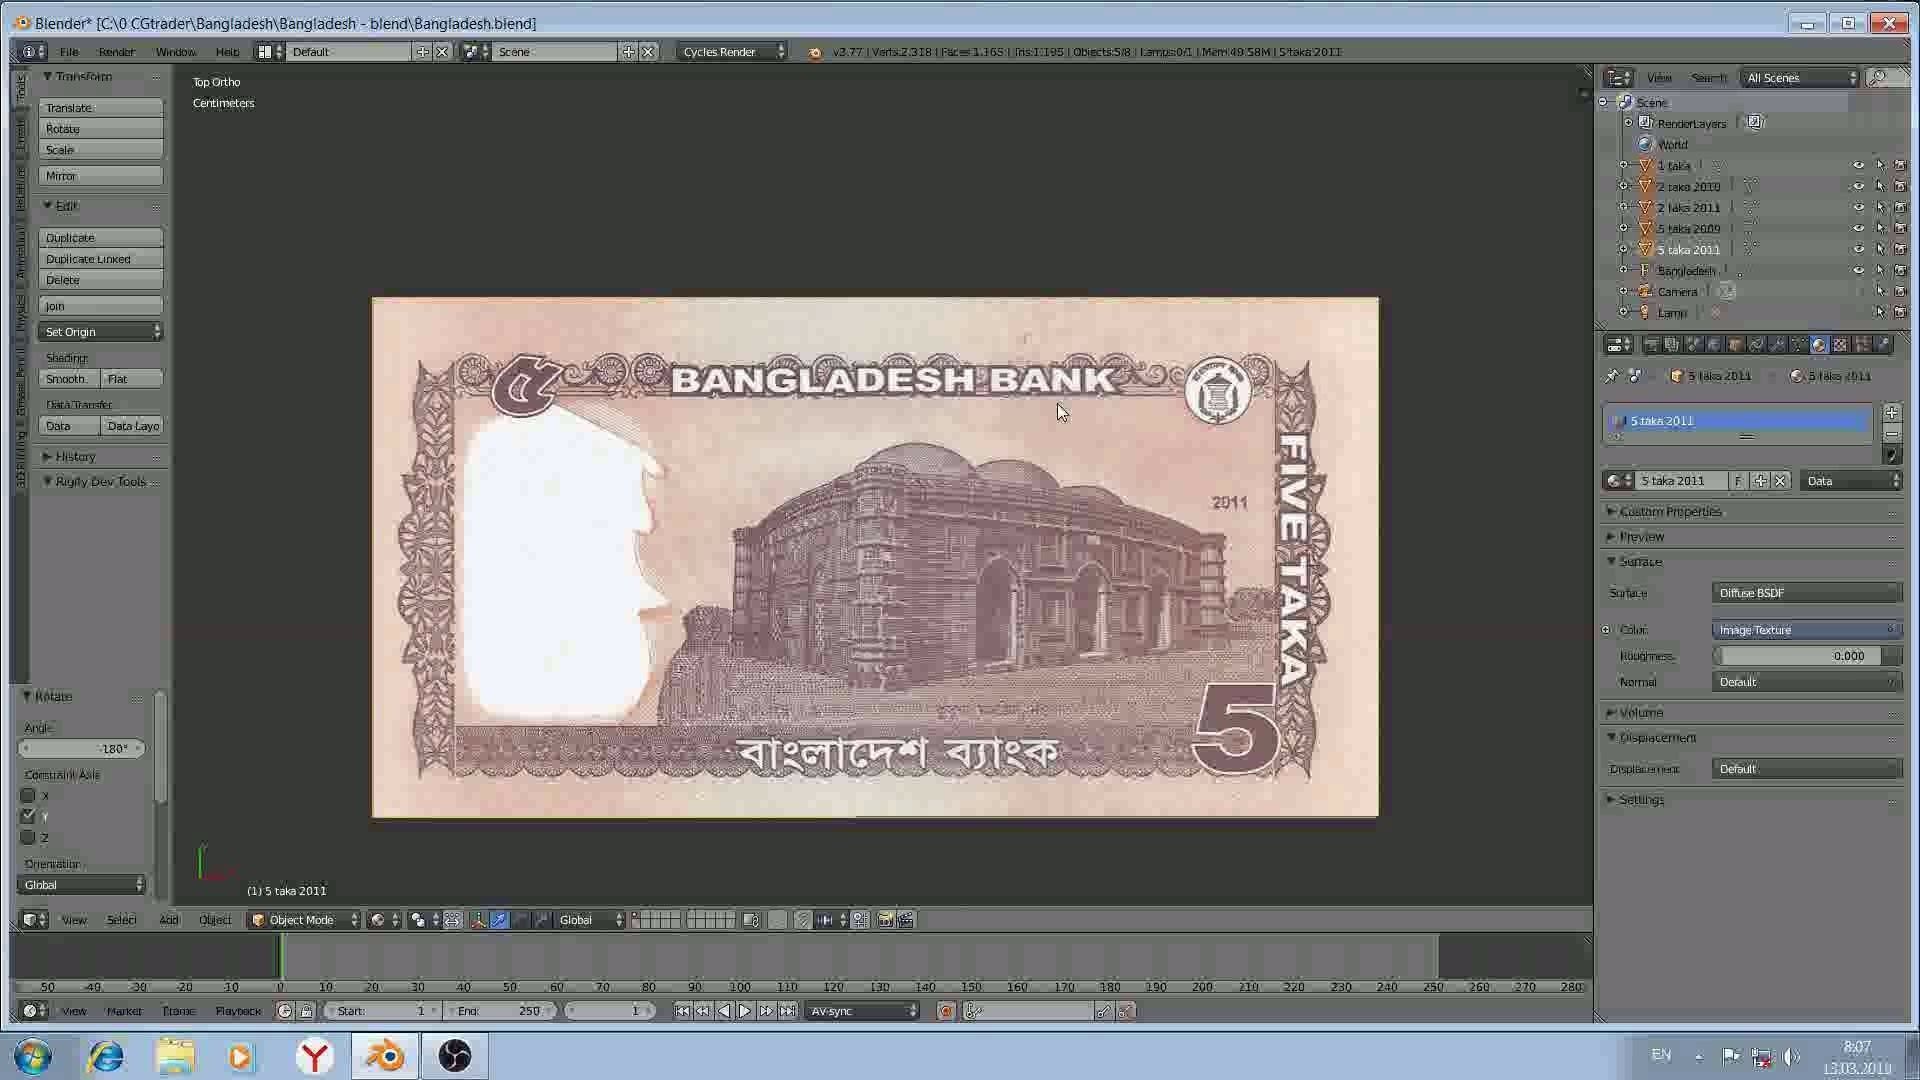Toggle visibility of 1 taka object
The height and width of the screenshot is (1080, 1920).
click(x=1858, y=165)
